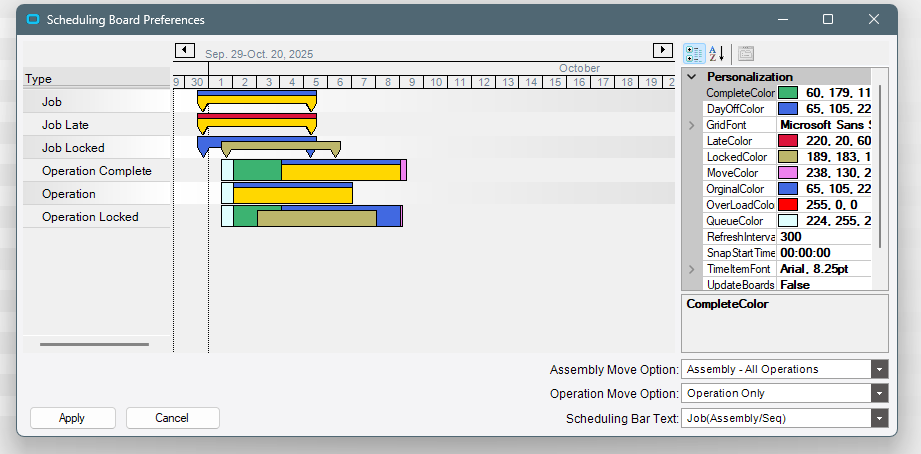Expand the GridFont property
Image resolution: width=921 pixels, height=454 pixels.
pos(691,125)
